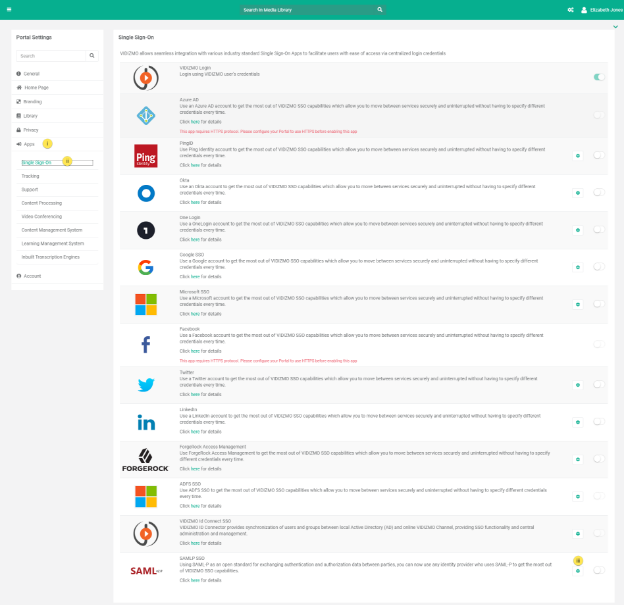Open settings gear for PingID row

tap(578, 156)
